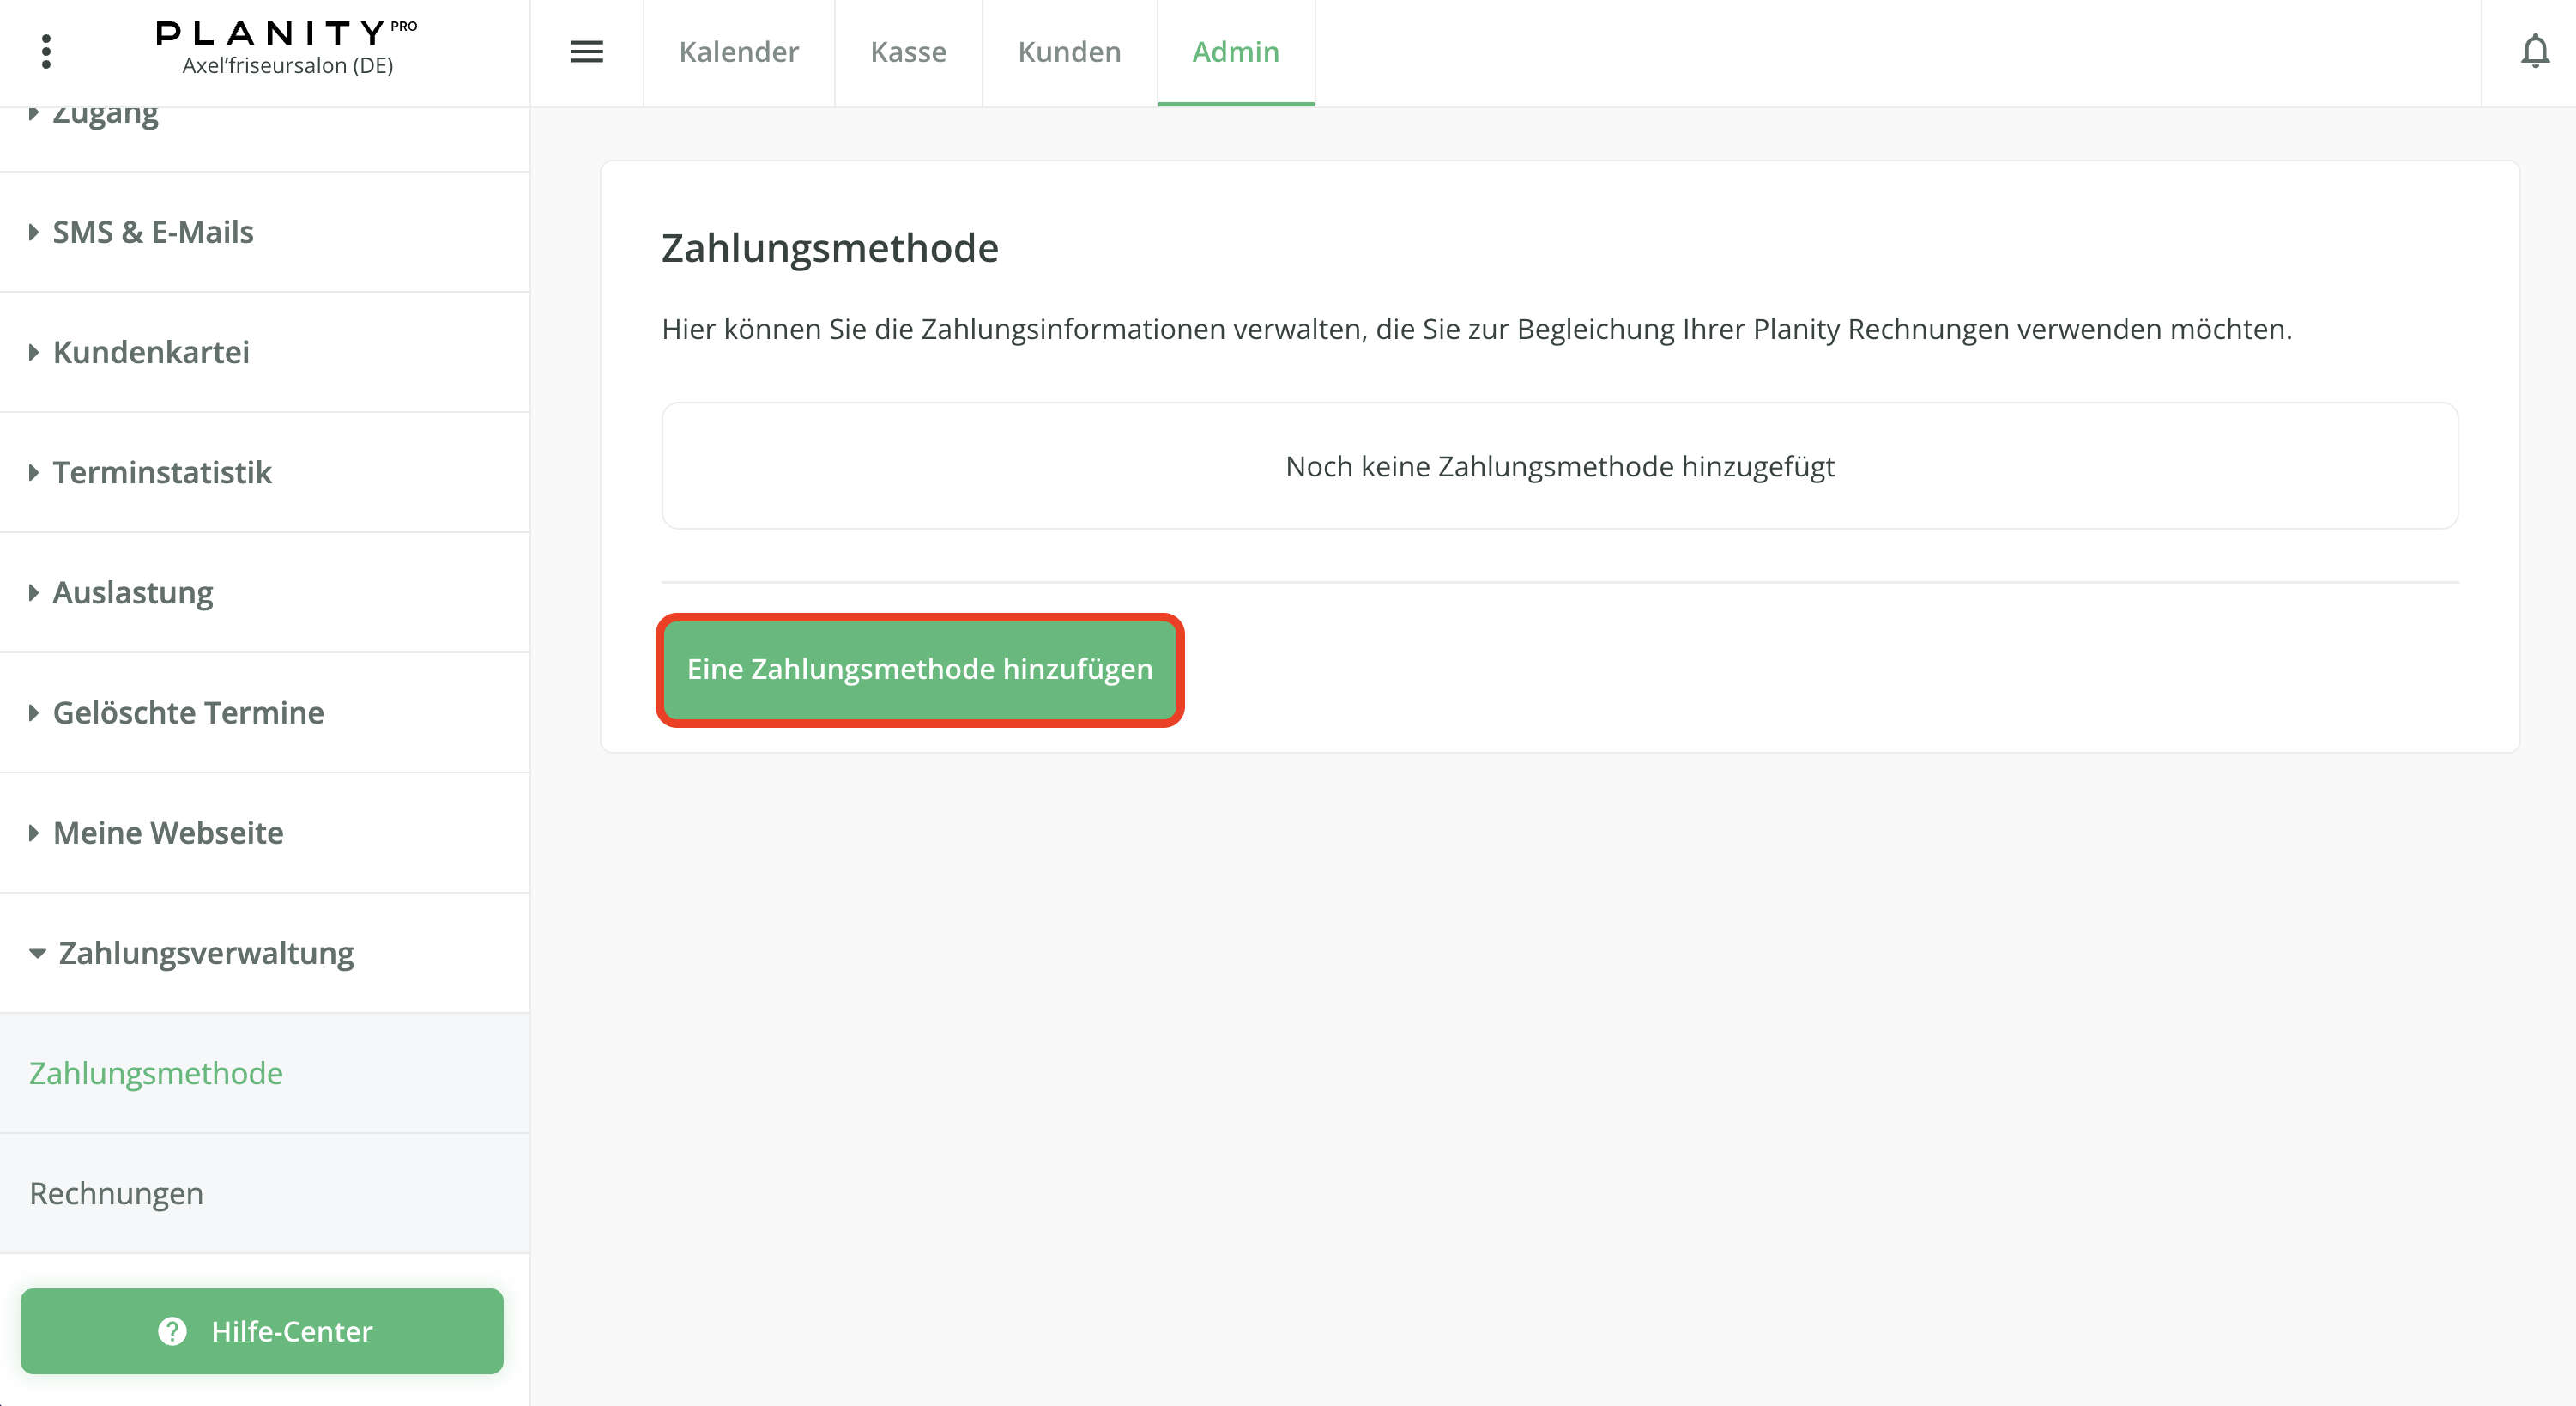Click the Hilfe-Center question mark icon
The image size is (2576, 1406).
pyautogui.click(x=172, y=1331)
